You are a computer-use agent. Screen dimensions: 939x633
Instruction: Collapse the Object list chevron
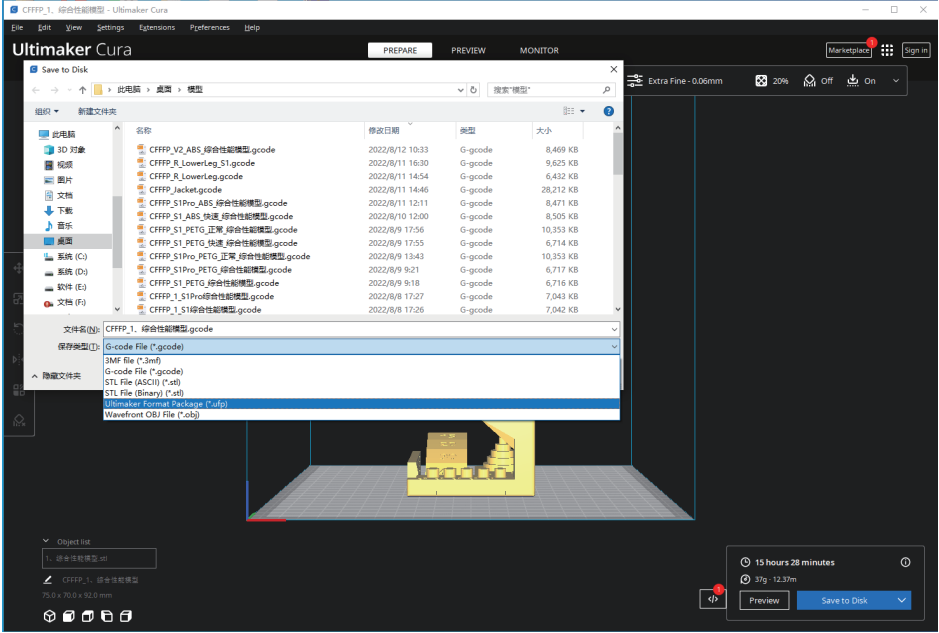tap(46, 541)
